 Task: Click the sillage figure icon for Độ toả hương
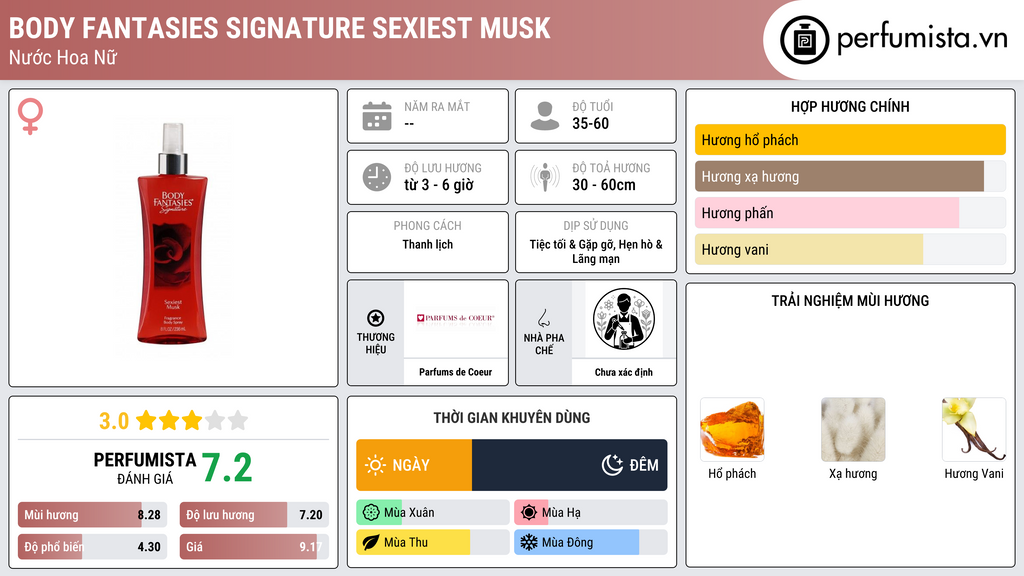[x=545, y=177]
